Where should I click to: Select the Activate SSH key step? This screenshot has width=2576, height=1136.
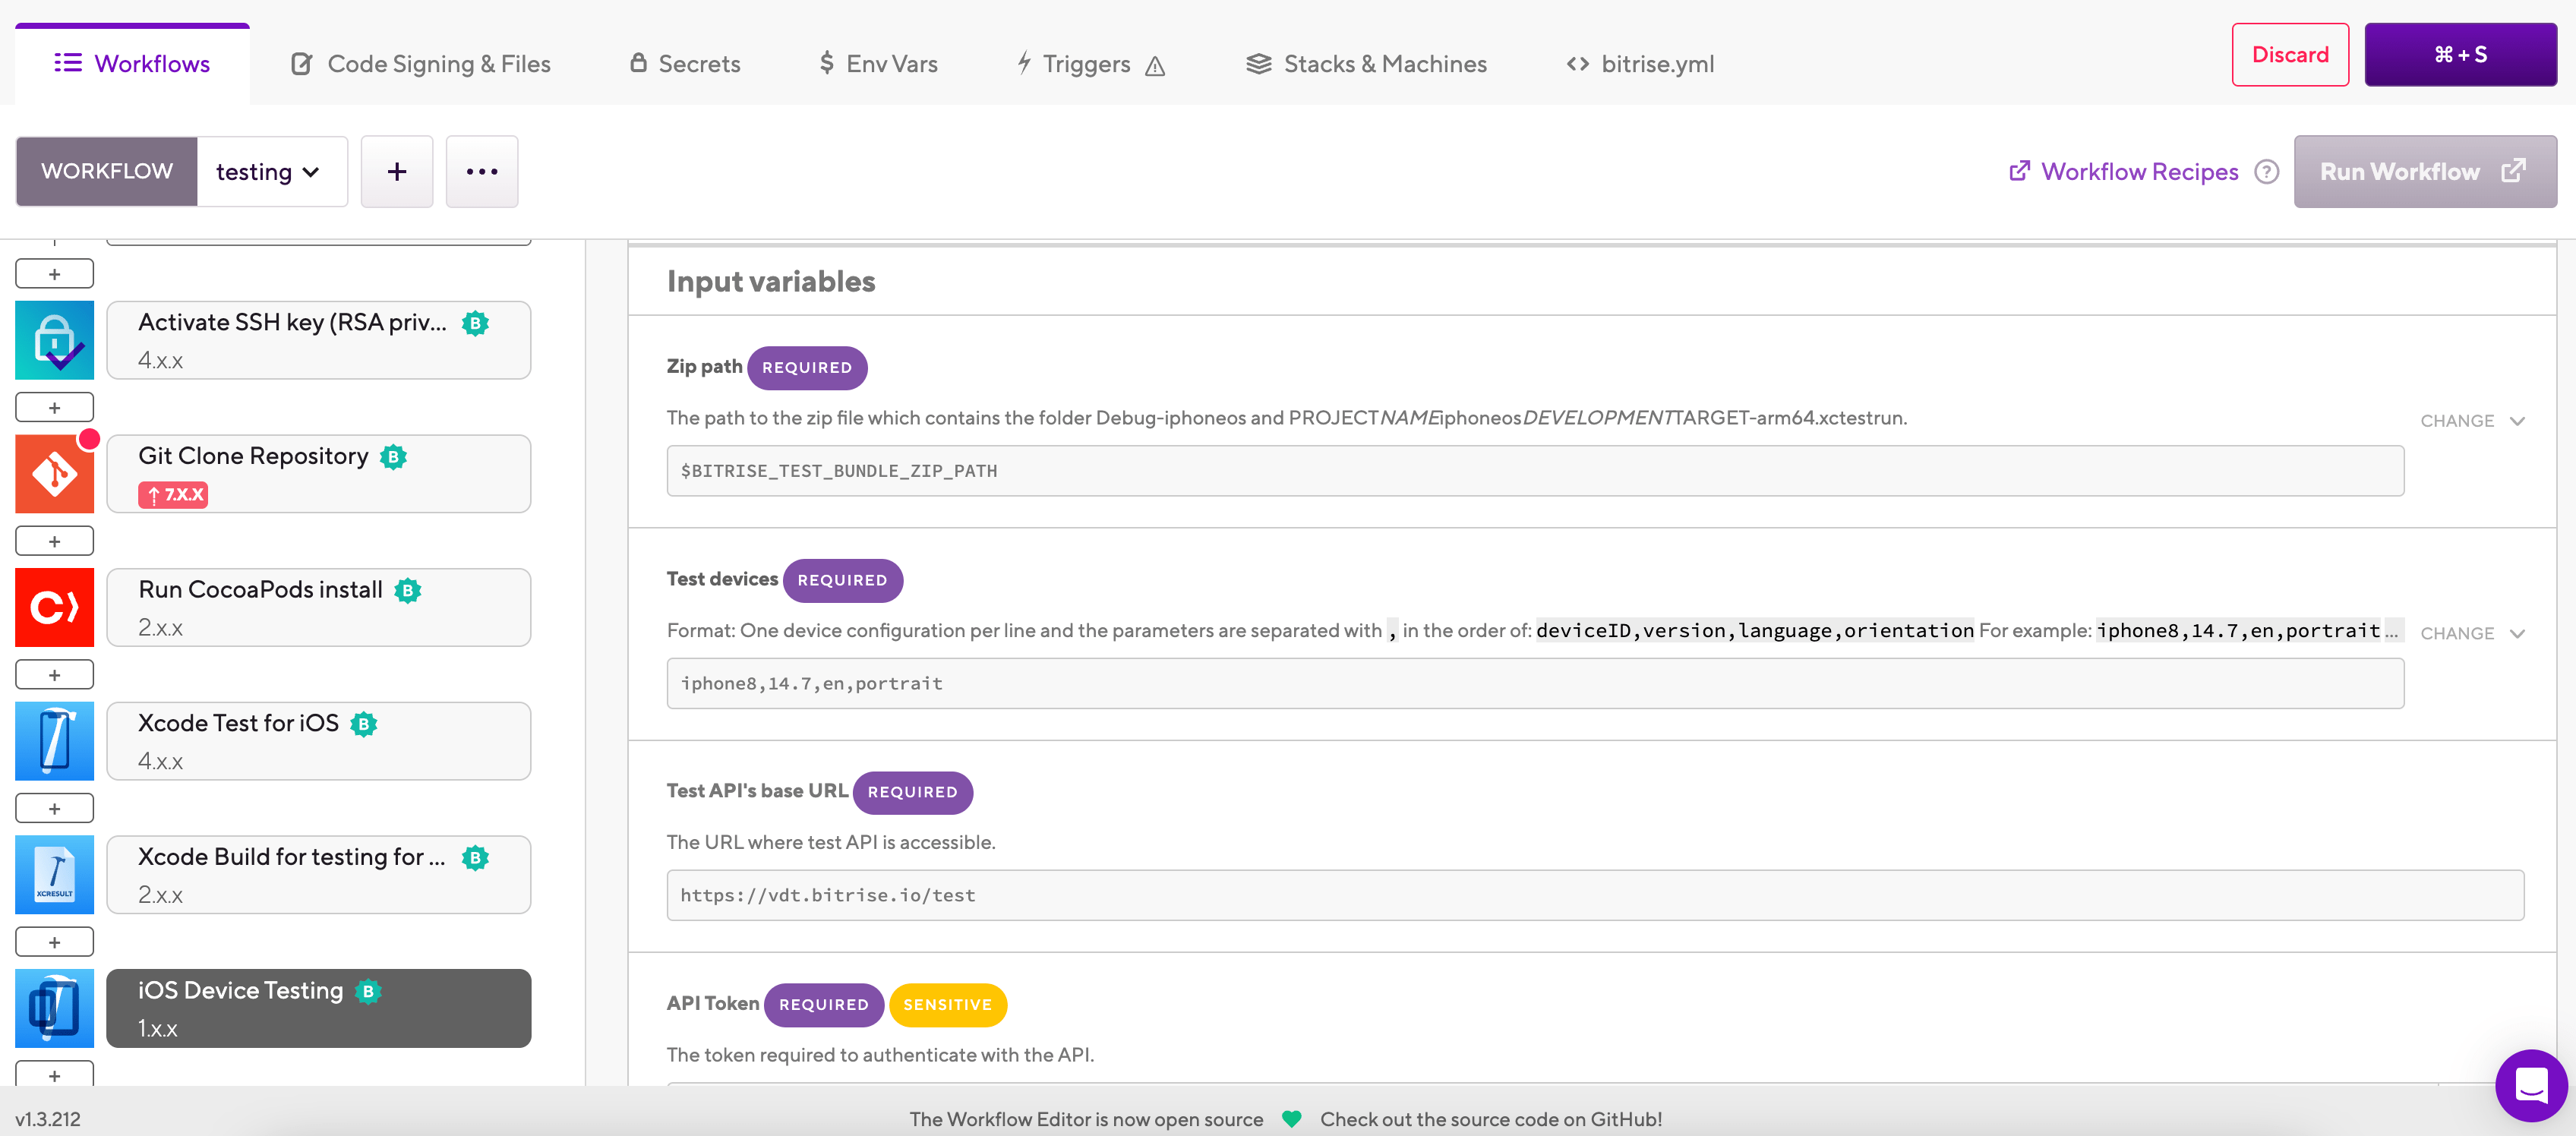[319, 340]
